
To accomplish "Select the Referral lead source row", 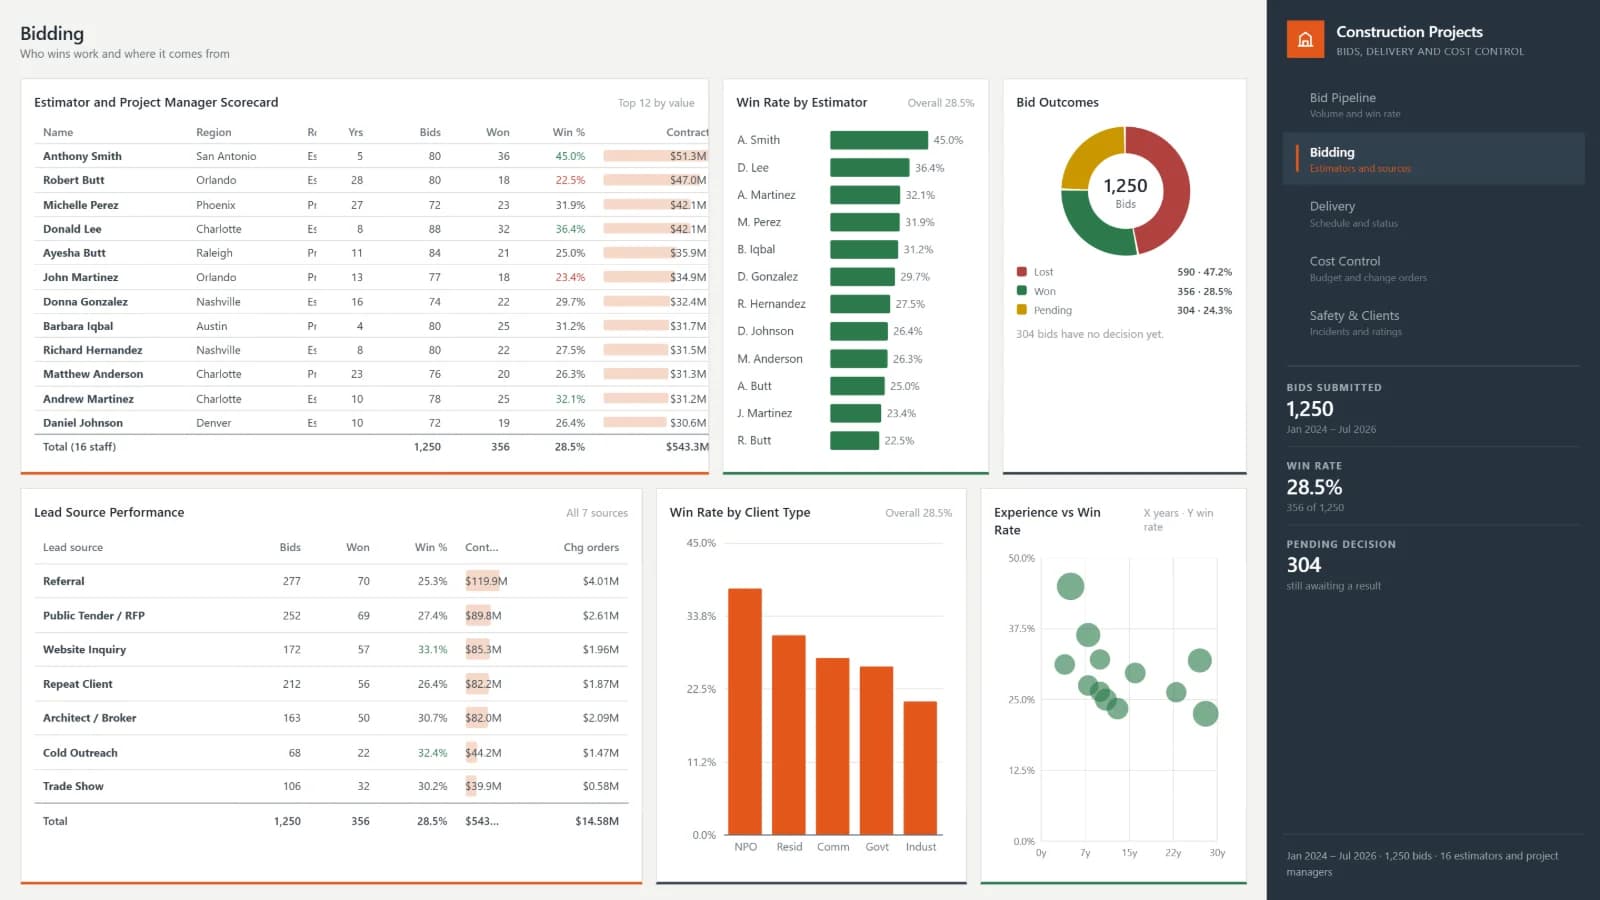I will point(331,581).
